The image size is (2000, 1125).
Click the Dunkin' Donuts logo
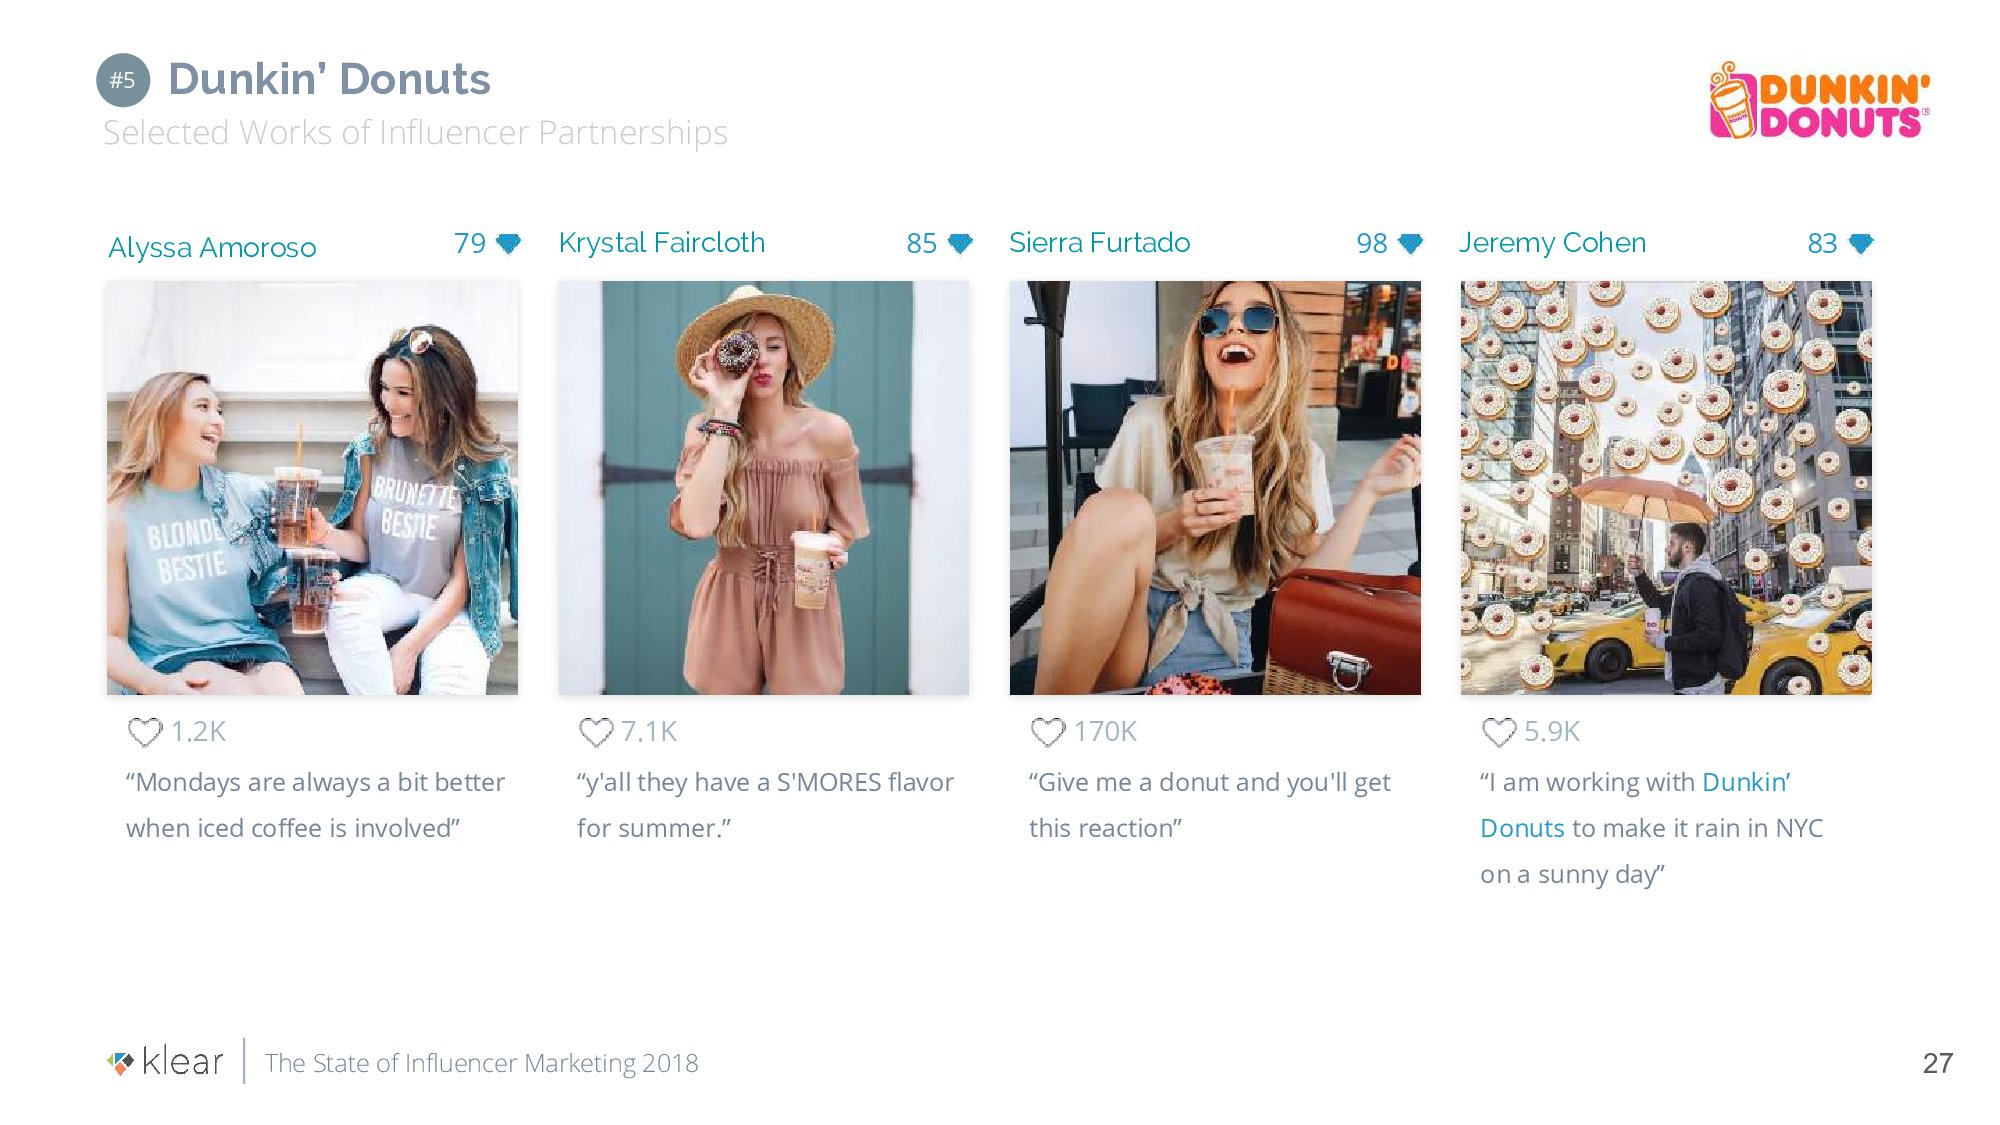pos(1820,102)
